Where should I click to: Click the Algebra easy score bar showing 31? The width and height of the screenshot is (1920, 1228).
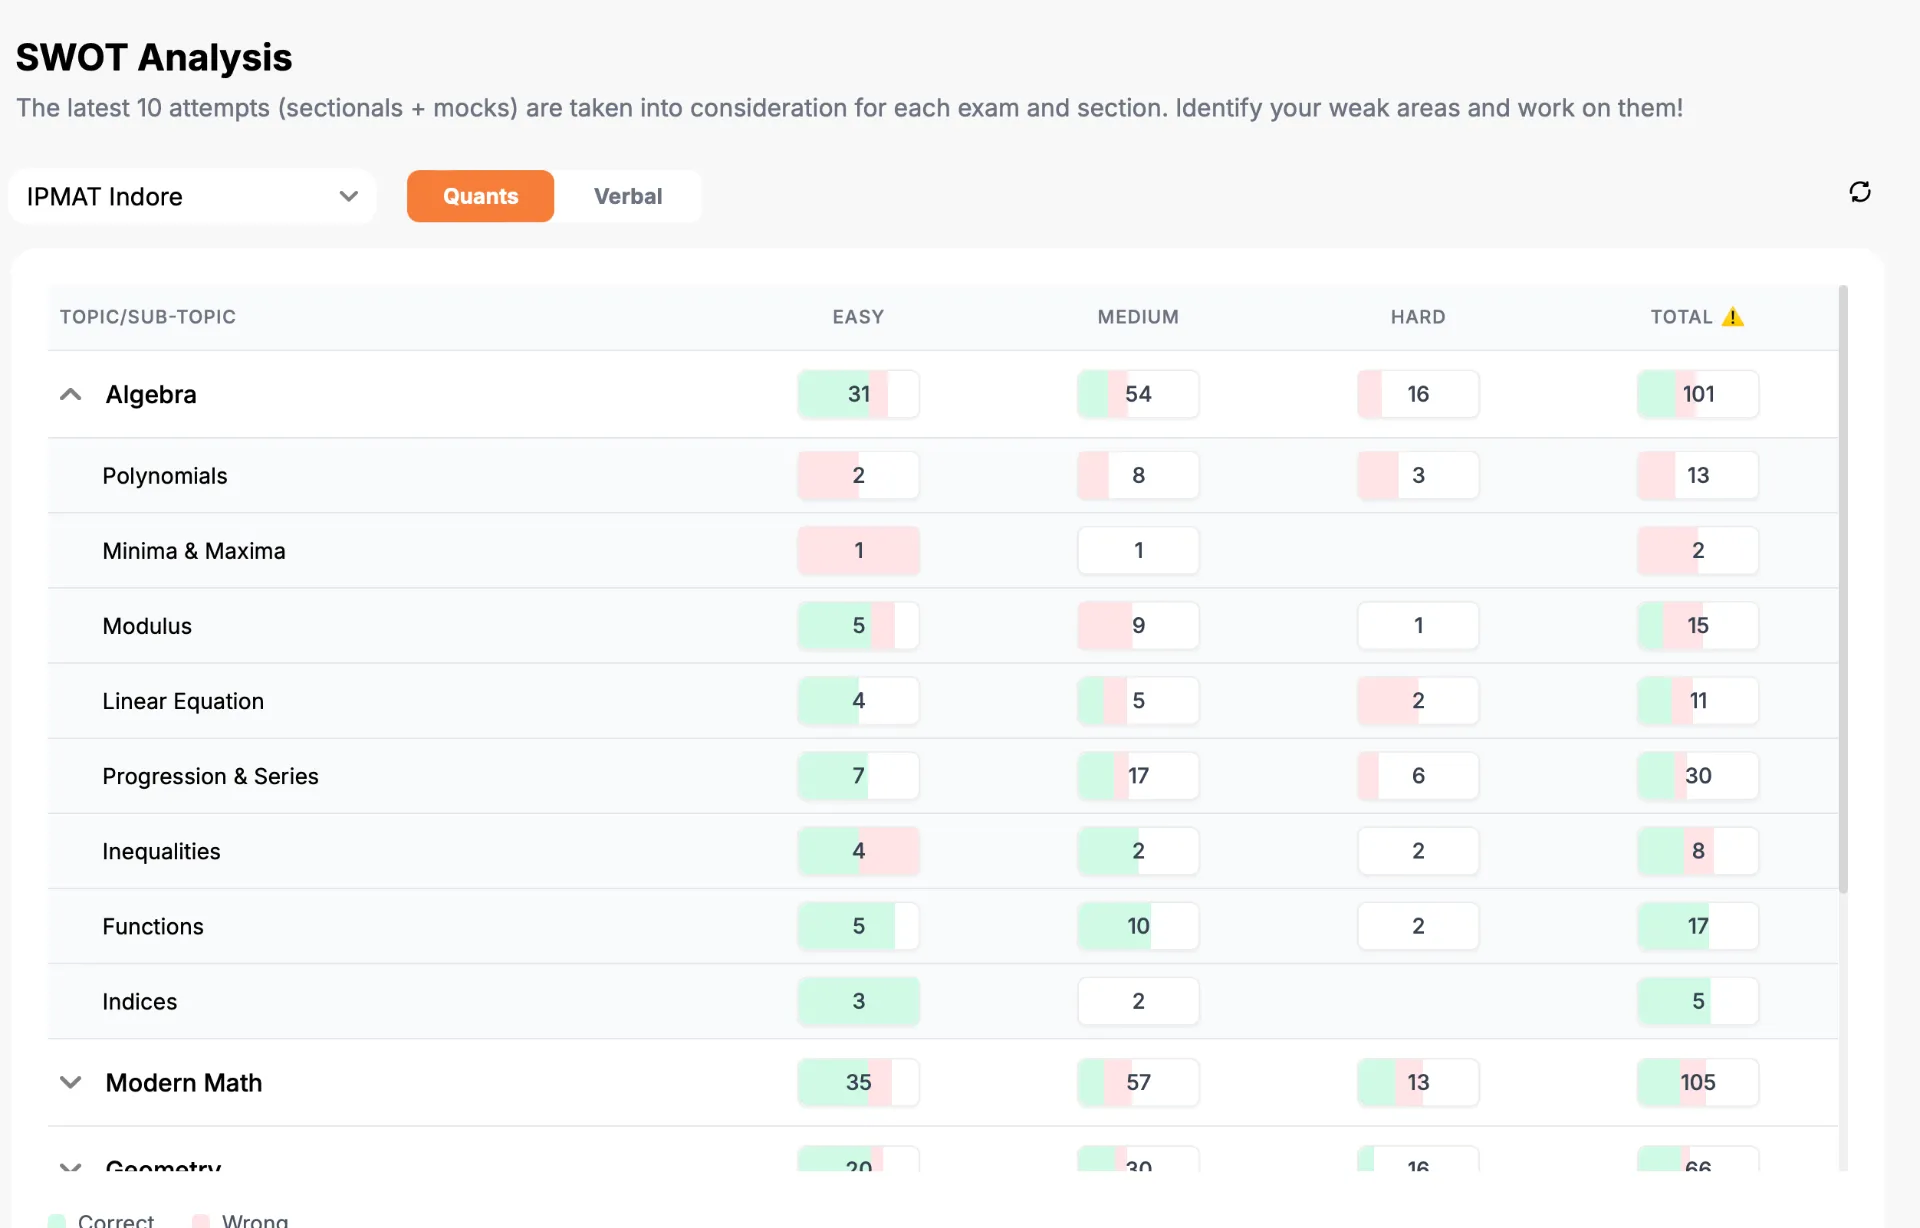pyautogui.click(x=858, y=394)
